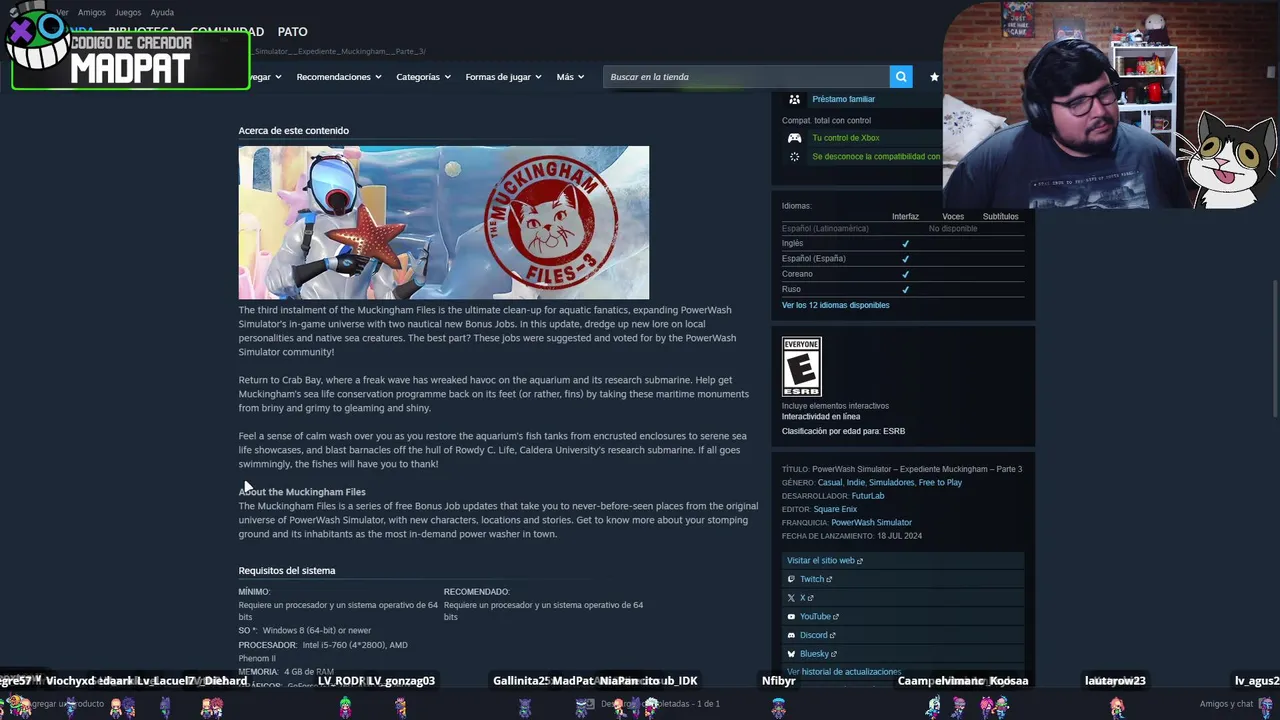Image resolution: width=1280 pixels, height=720 pixels.
Task: Expand Ver los 12 idiomas disponibles
Action: 835,305
